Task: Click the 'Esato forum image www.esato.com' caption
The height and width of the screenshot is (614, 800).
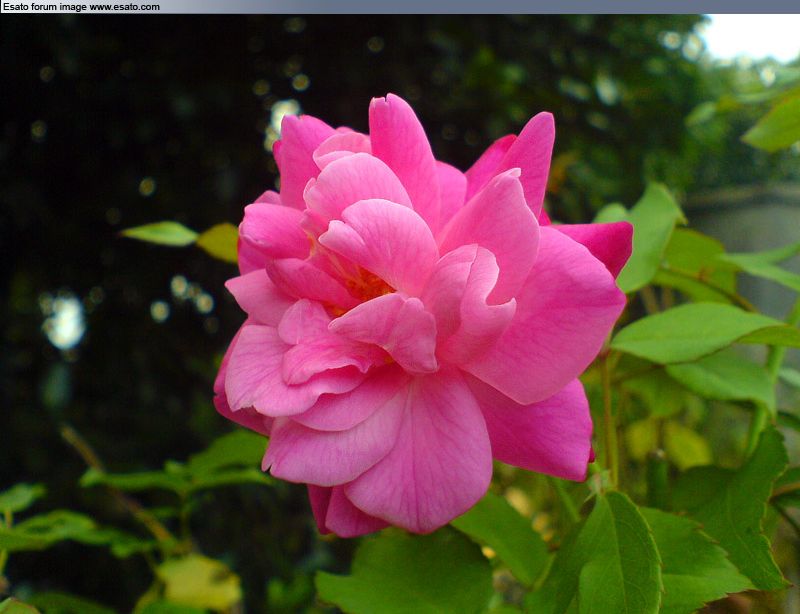Action: (x=81, y=7)
